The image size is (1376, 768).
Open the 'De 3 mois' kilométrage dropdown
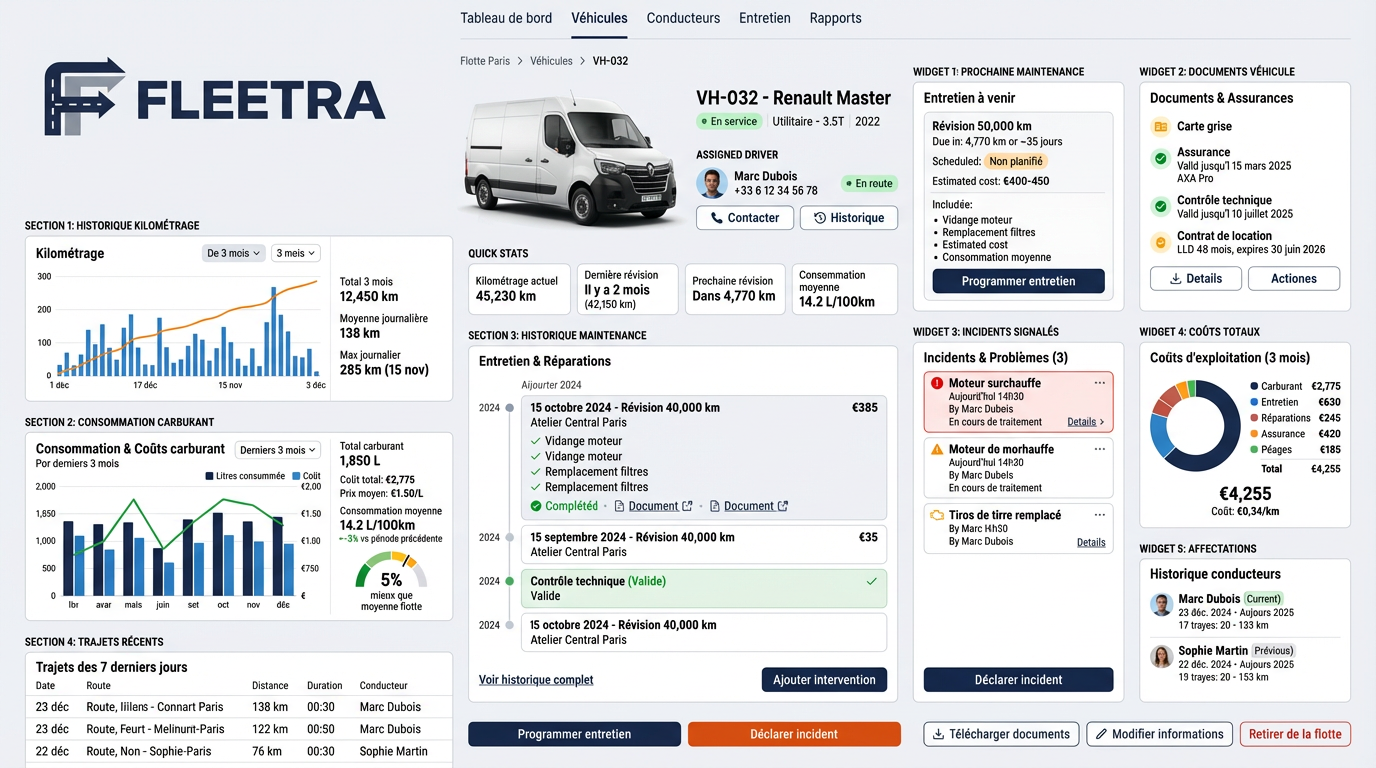coord(234,253)
